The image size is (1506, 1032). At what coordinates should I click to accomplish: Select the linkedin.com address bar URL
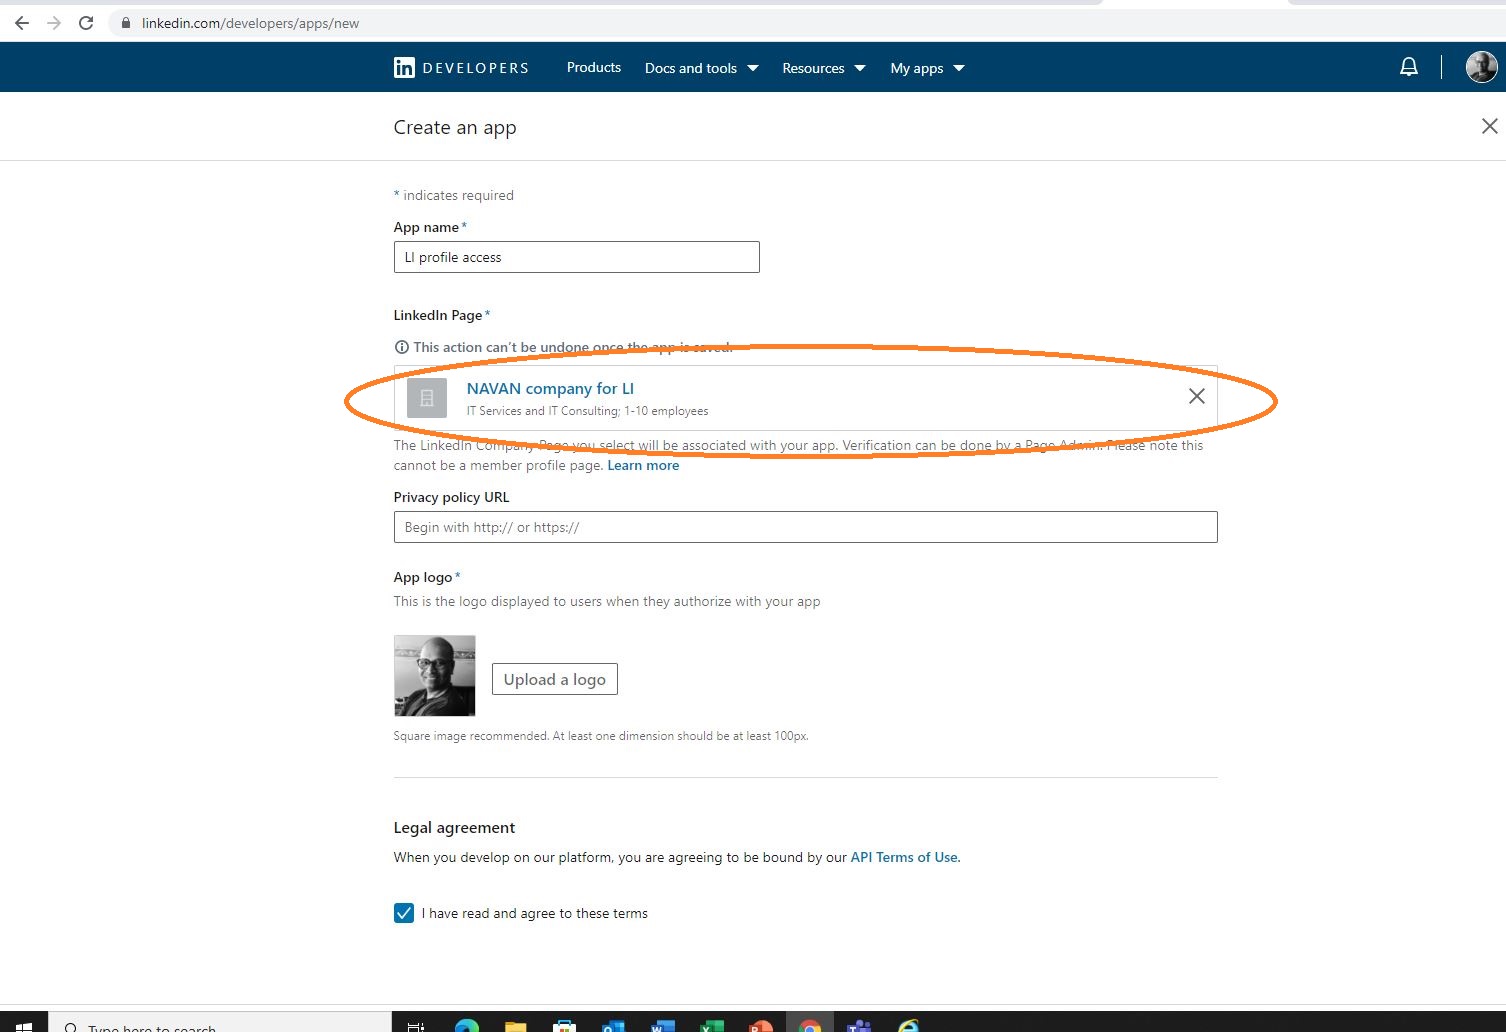pyautogui.click(x=250, y=23)
